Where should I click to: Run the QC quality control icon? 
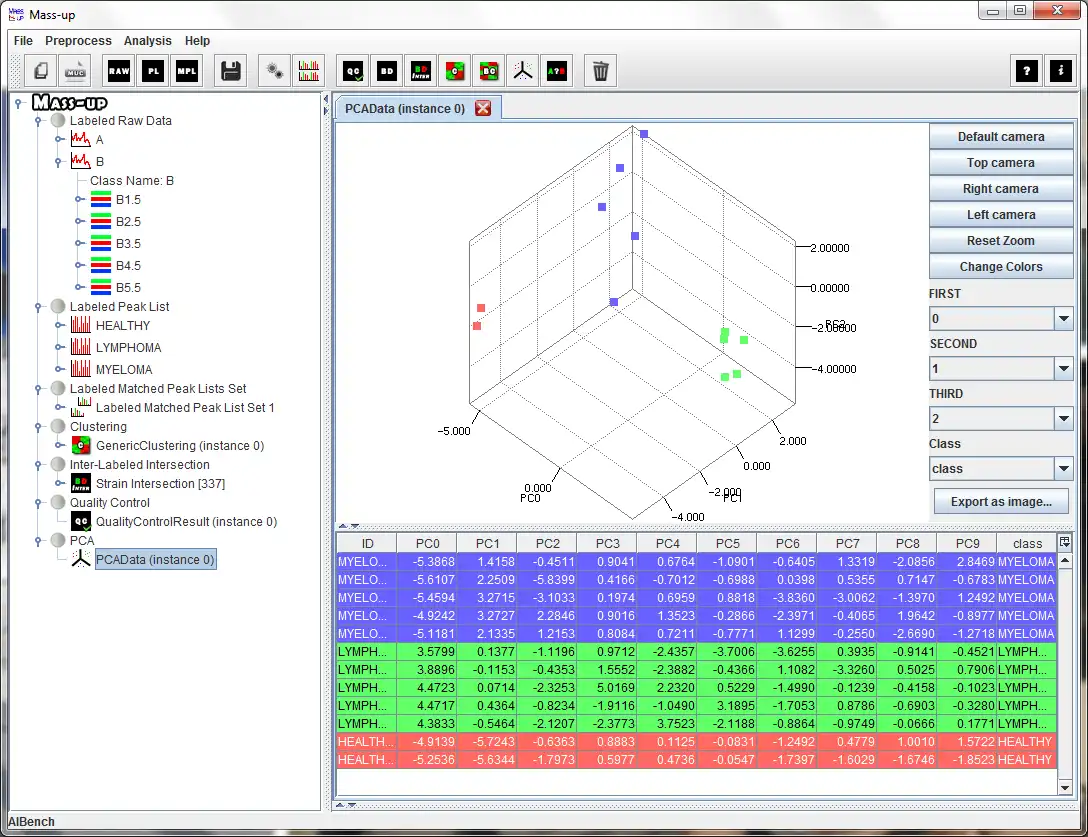353,71
